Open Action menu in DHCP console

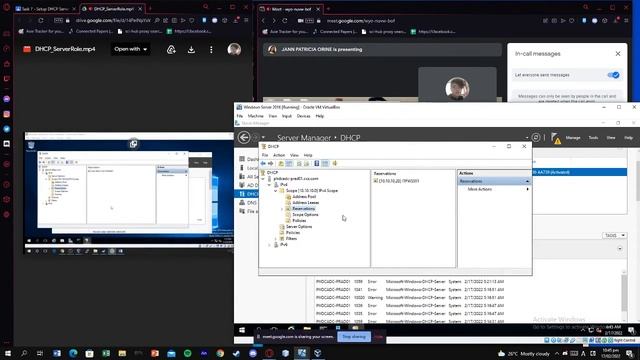[x=279, y=155]
